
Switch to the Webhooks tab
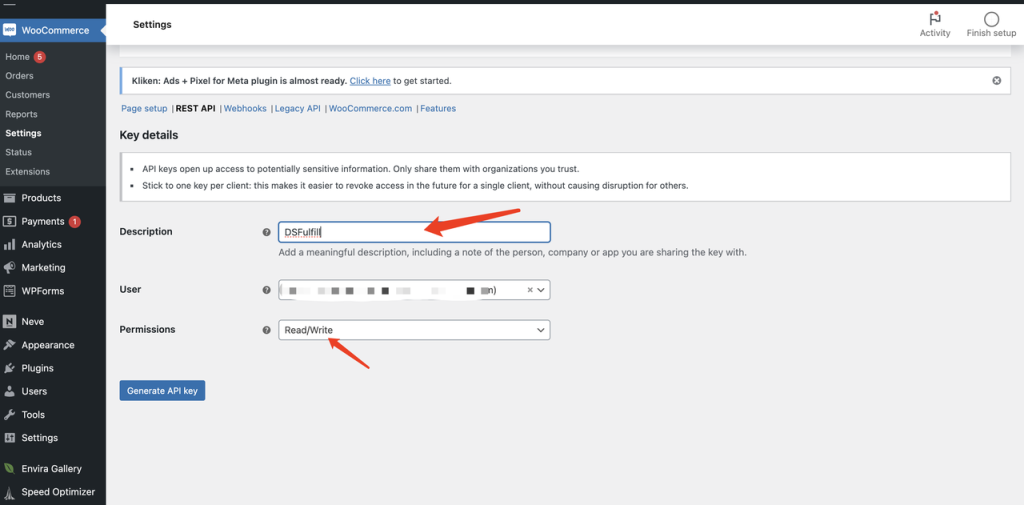click(x=245, y=108)
